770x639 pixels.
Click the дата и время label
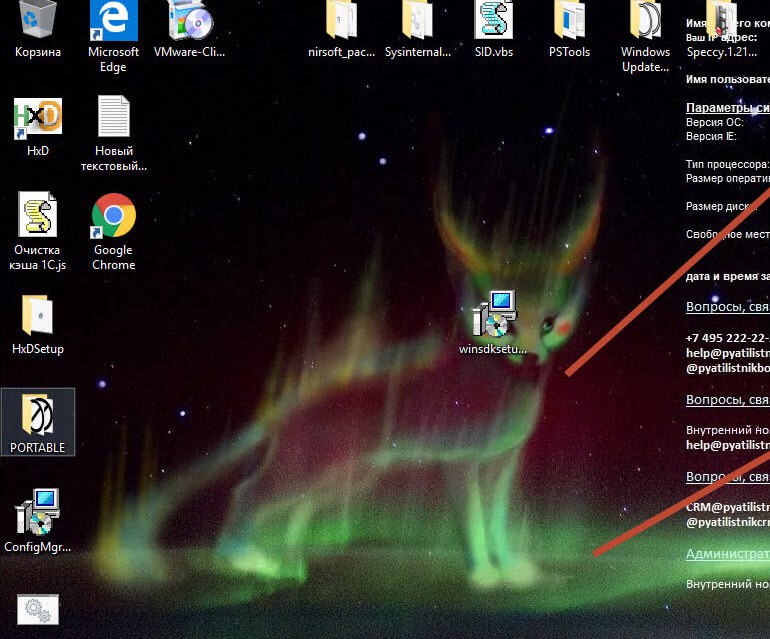coord(727,276)
